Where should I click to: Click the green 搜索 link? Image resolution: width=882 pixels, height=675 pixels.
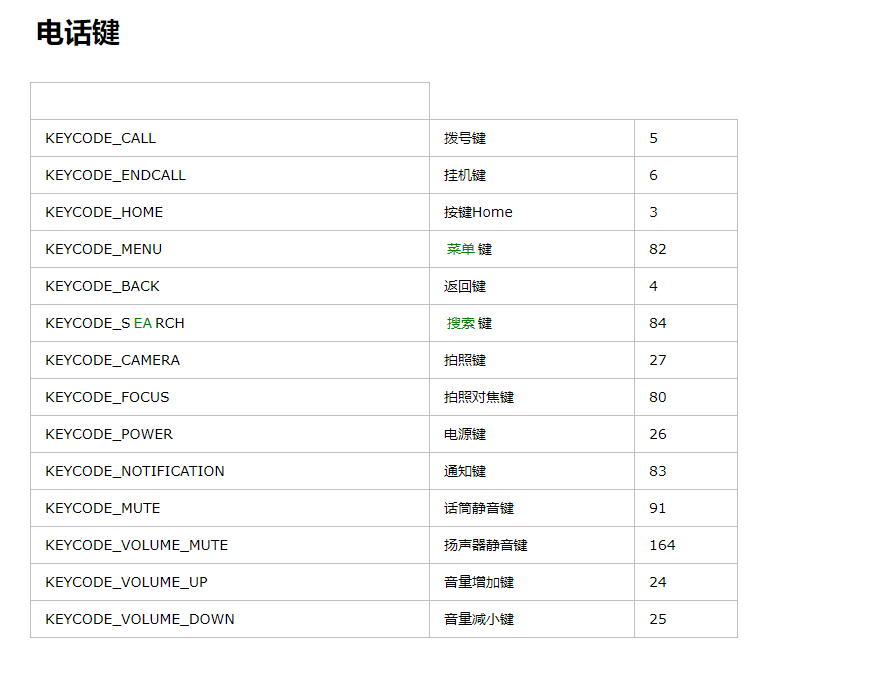click(461, 323)
